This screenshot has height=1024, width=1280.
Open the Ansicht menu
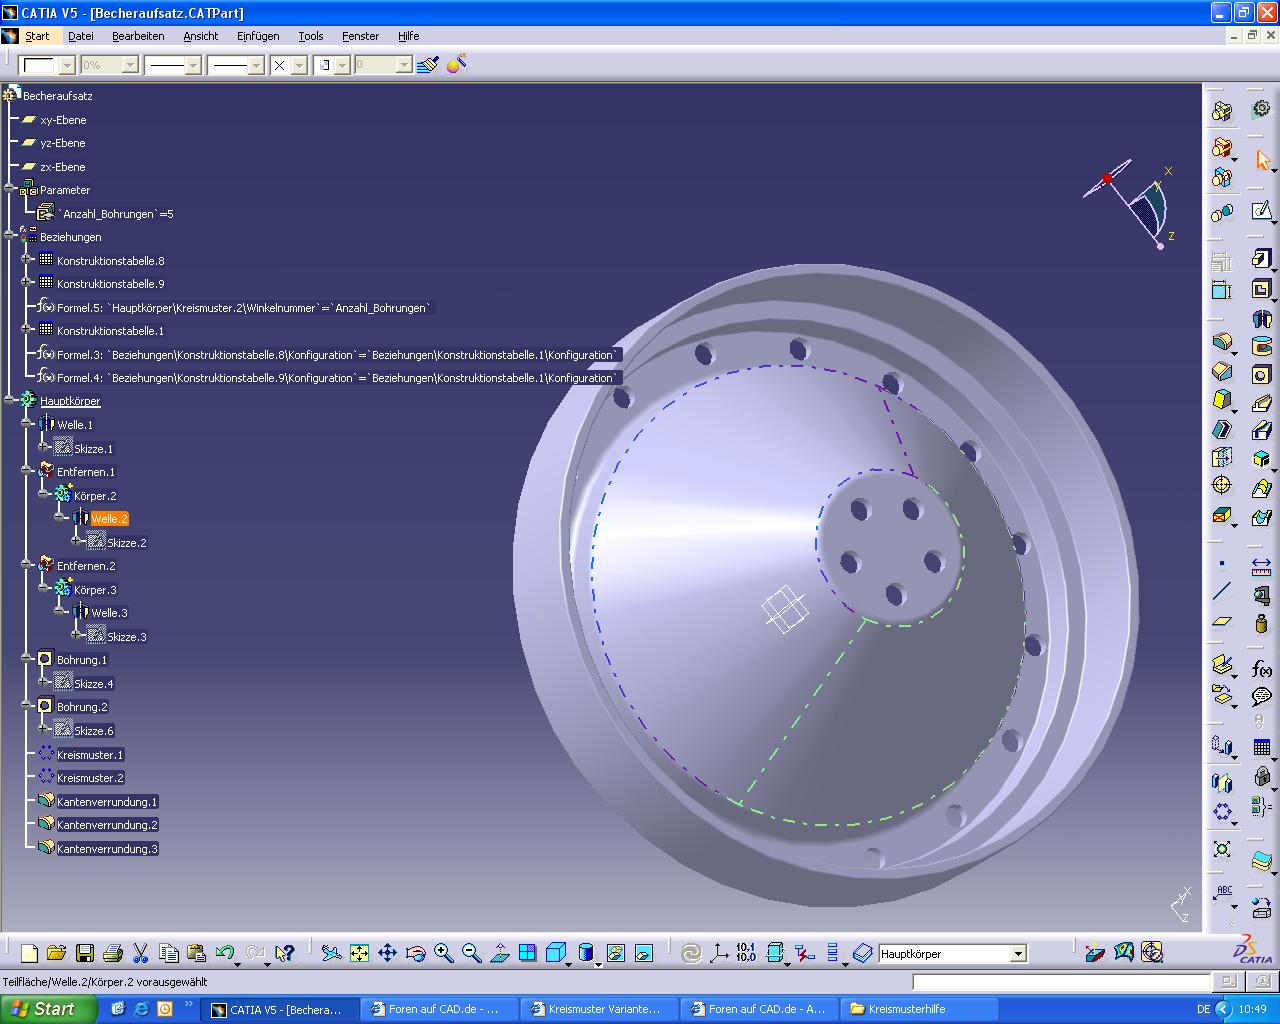click(x=200, y=36)
